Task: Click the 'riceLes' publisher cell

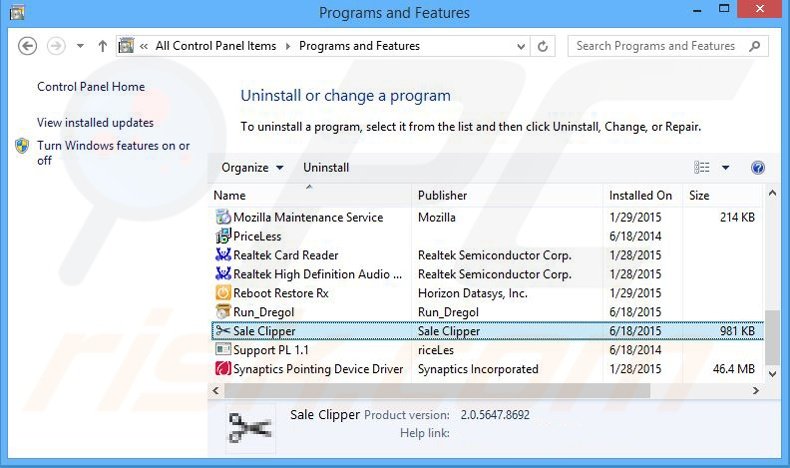Action: pyautogui.click(x=435, y=350)
